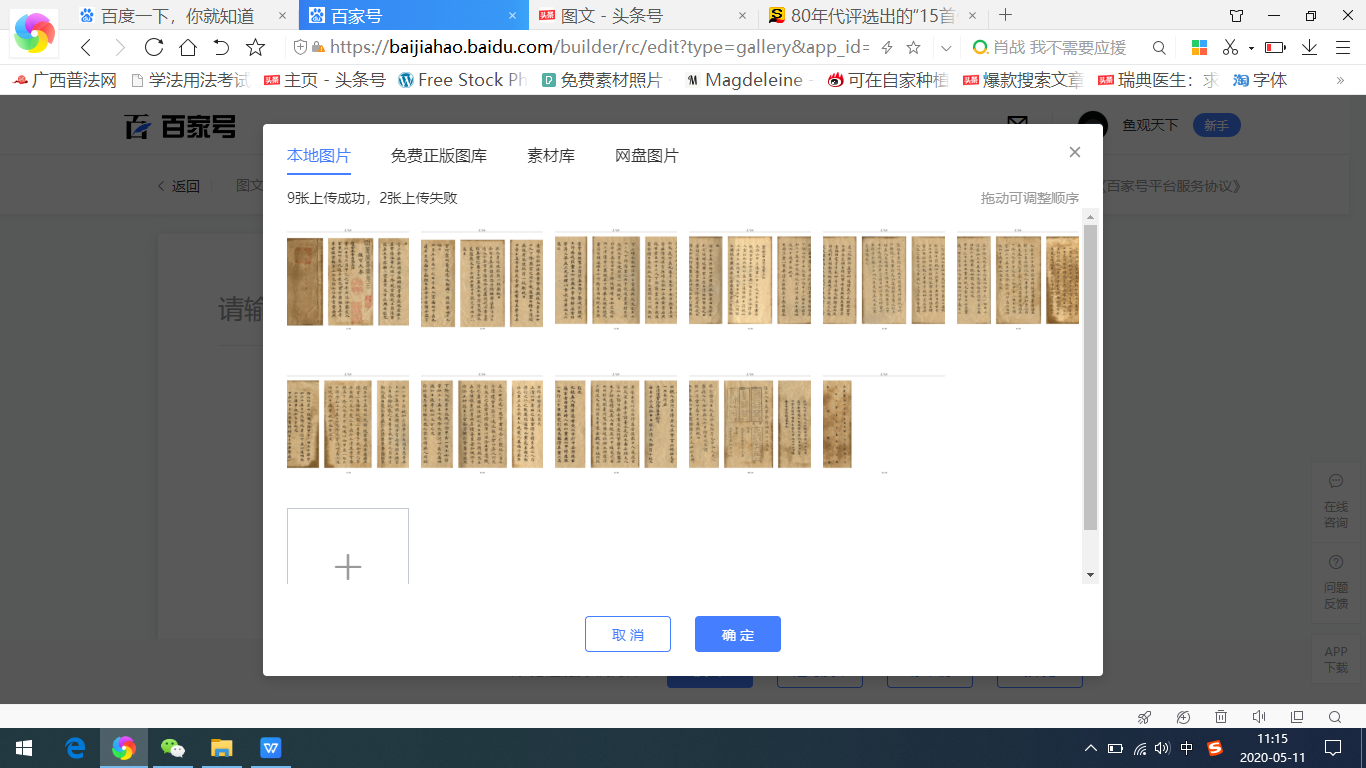
Task: Open the mail envelope icon on the background page
Action: click(x=1017, y=124)
